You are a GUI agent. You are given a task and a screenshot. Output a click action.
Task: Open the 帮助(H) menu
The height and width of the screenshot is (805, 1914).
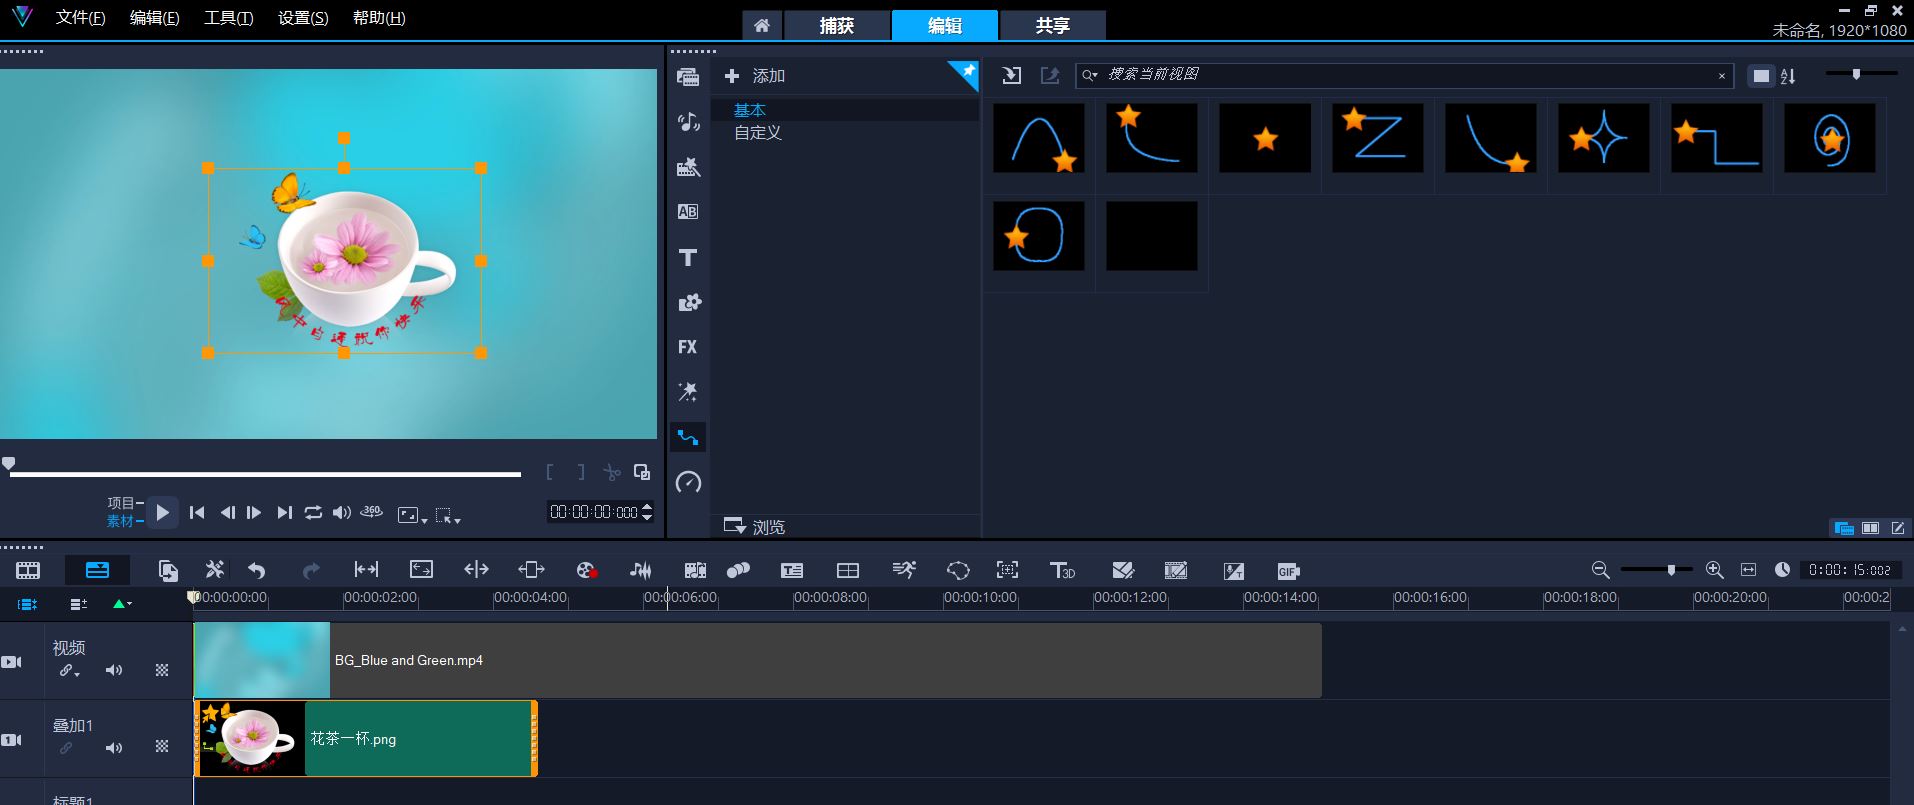click(379, 18)
